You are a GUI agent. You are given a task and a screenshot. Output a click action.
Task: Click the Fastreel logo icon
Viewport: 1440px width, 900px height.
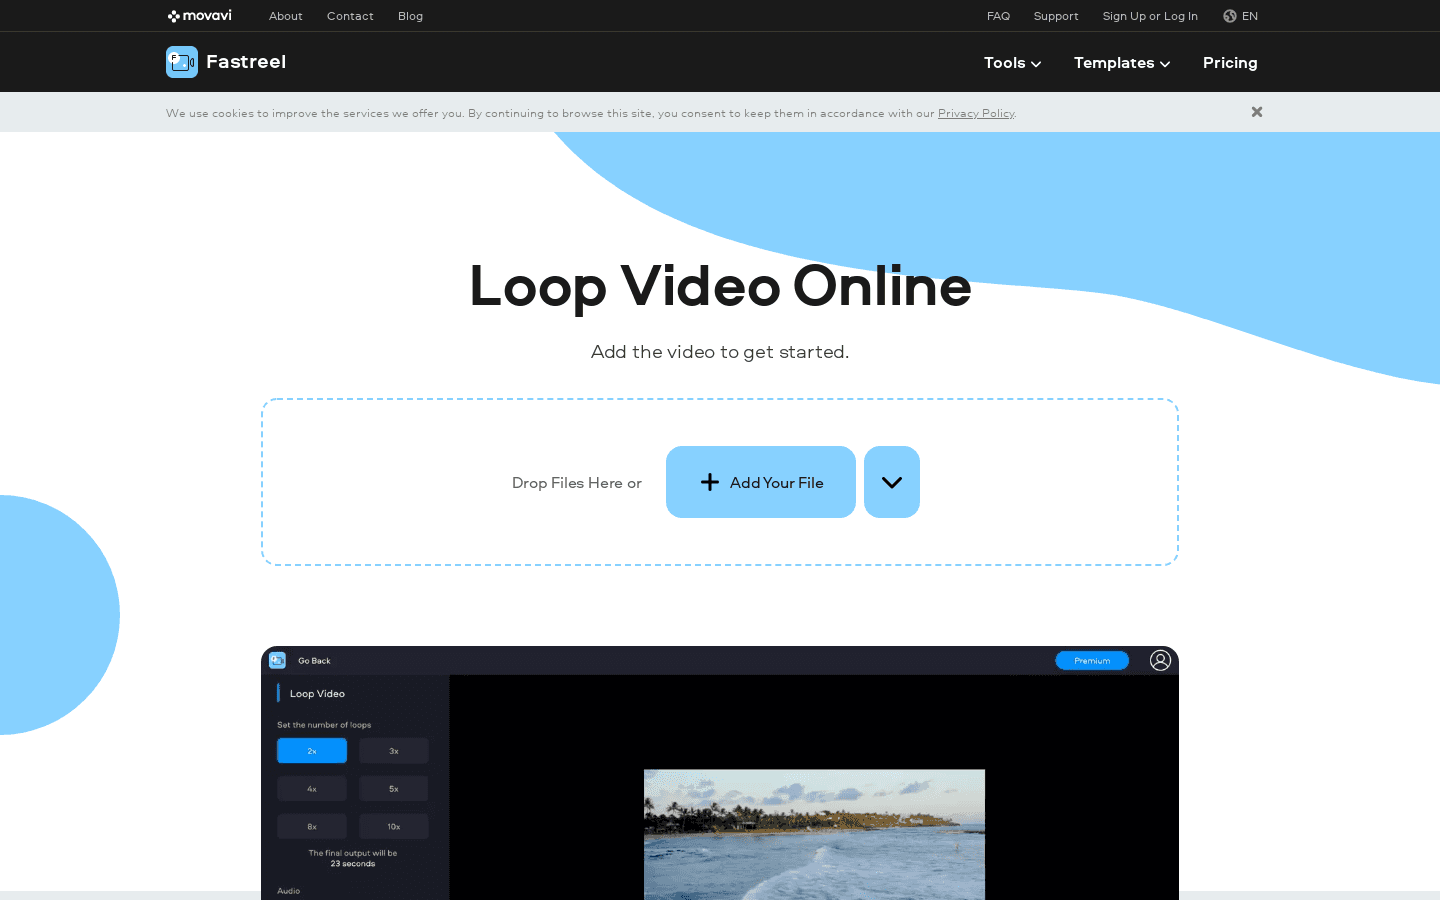coord(182,62)
